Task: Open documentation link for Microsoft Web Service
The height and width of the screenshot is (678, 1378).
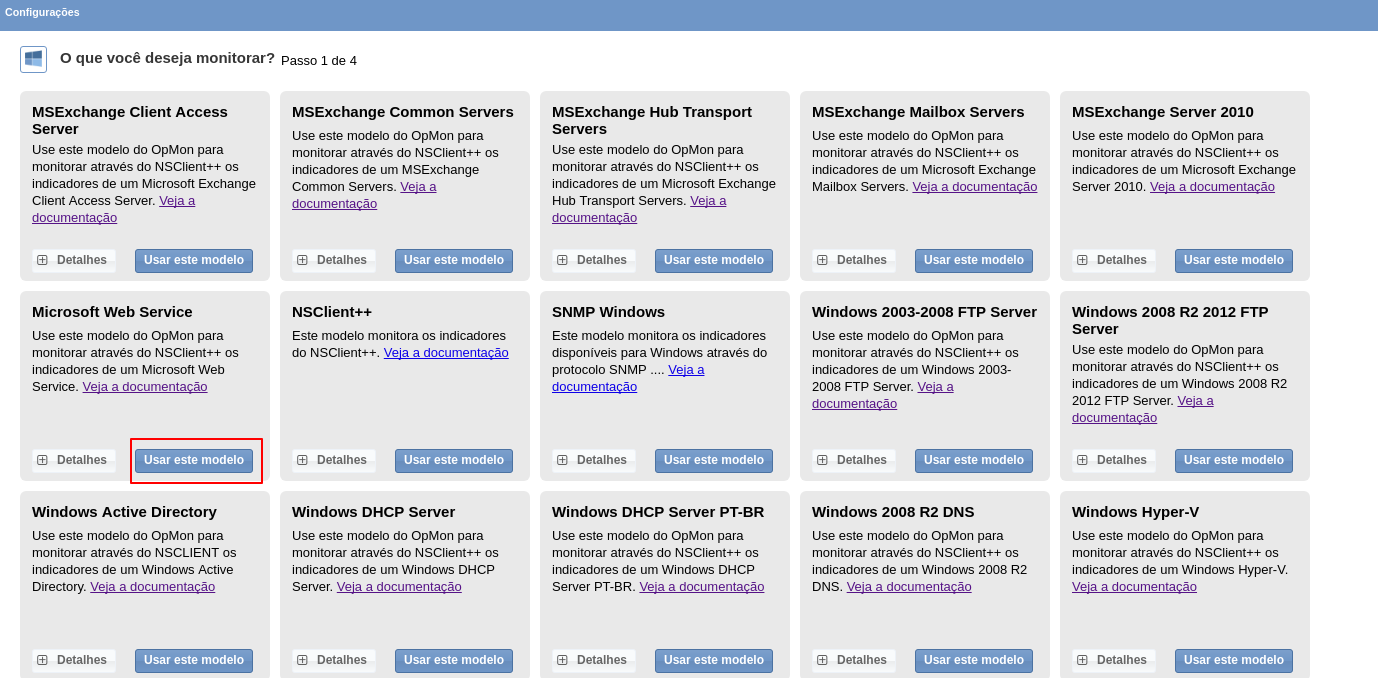Action: coord(145,387)
